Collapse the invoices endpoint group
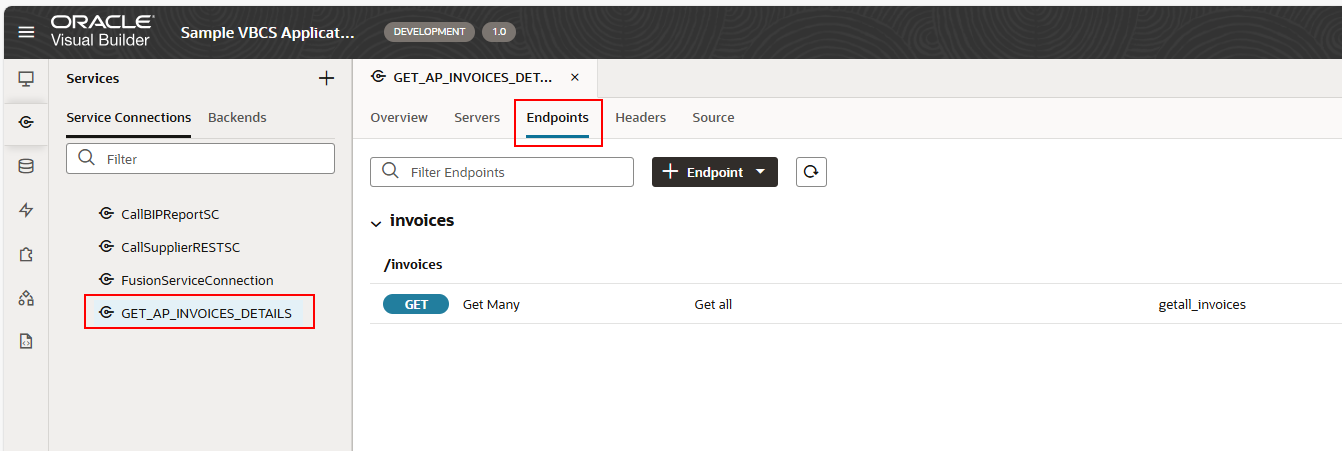 [x=376, y=222]
